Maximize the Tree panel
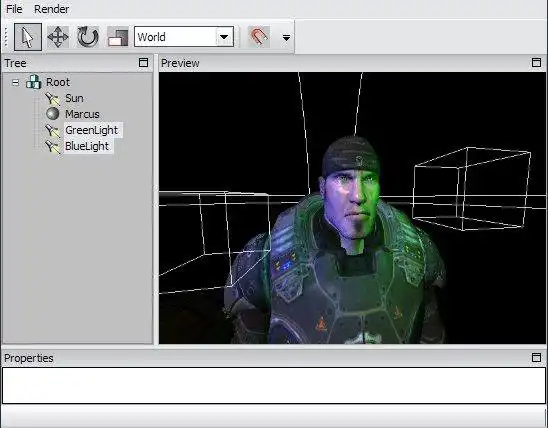This screenshot has width=548, height=428. [x=143, y=63]
